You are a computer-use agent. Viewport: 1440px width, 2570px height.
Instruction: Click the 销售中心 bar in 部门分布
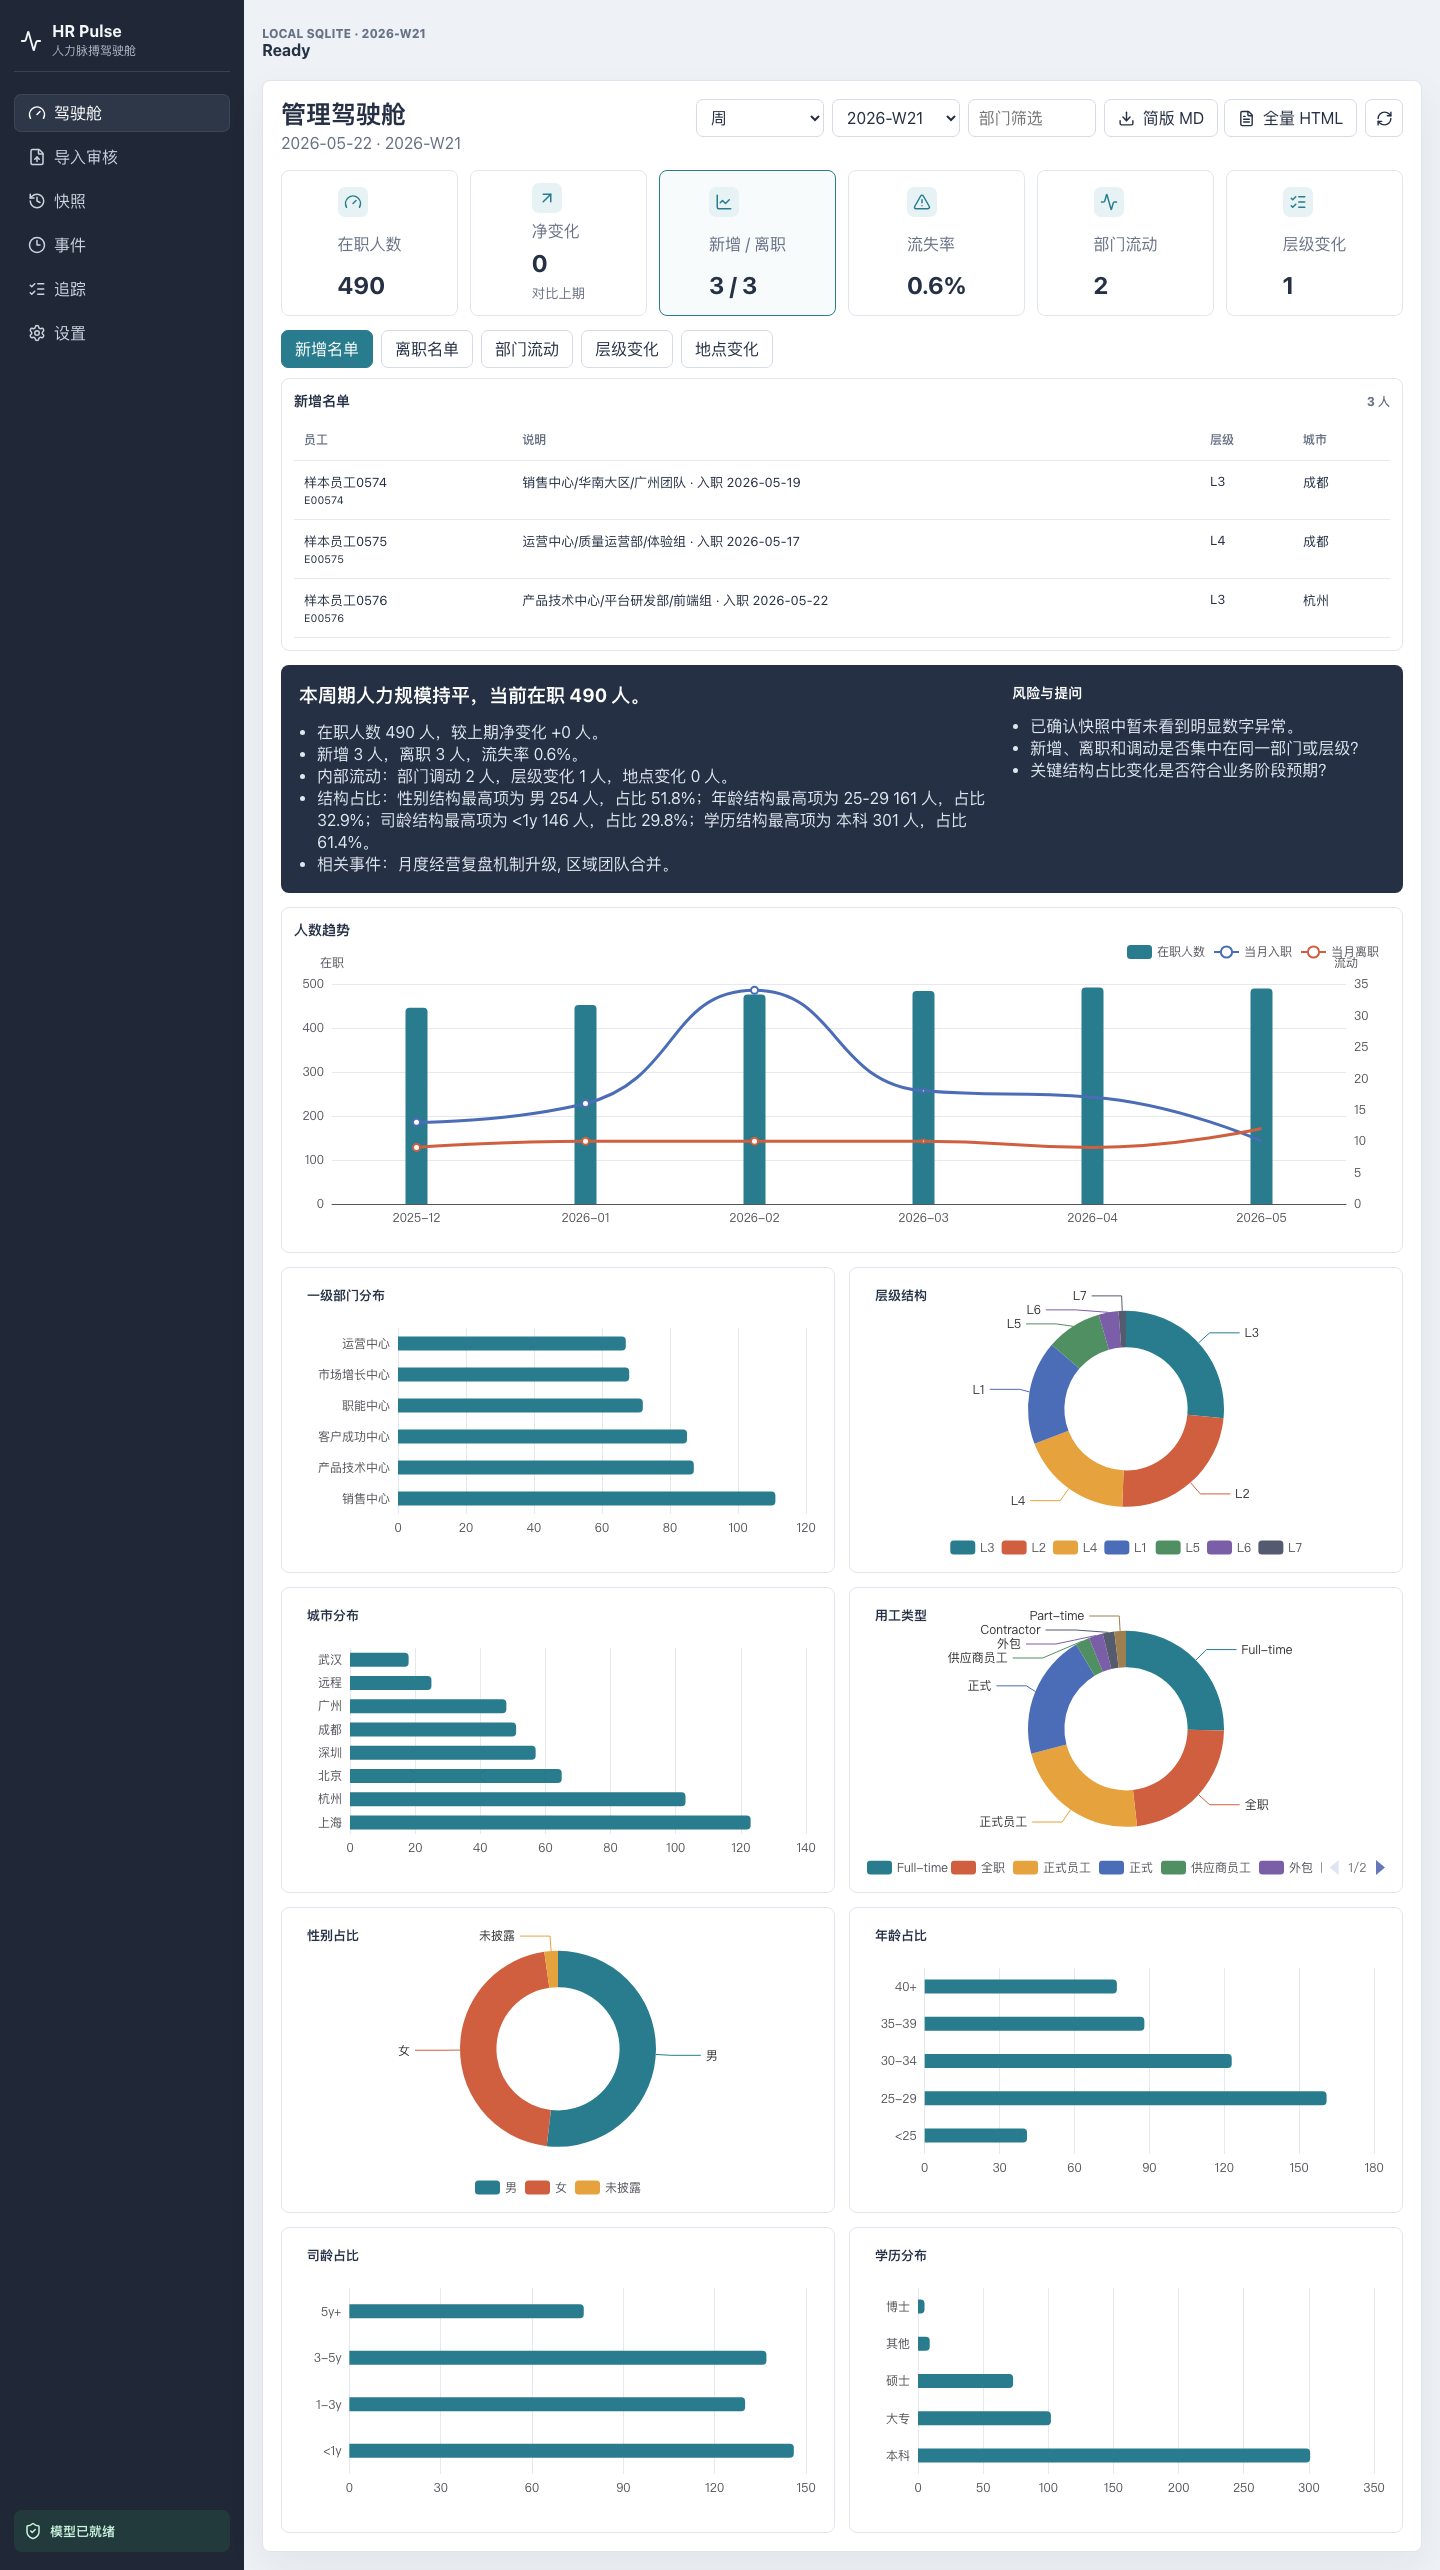point(587,1498)
